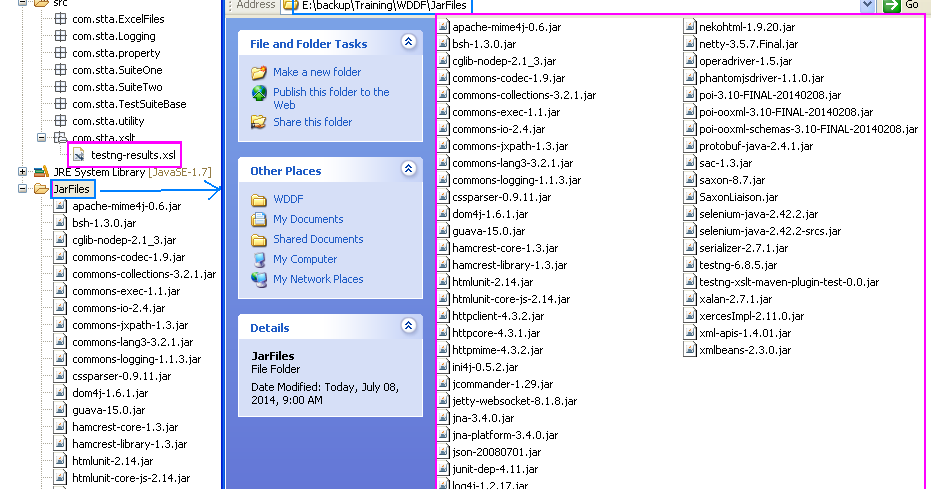Click the com.stta.SuiteOne package icon
931x489 pixels.
(60, 70)
